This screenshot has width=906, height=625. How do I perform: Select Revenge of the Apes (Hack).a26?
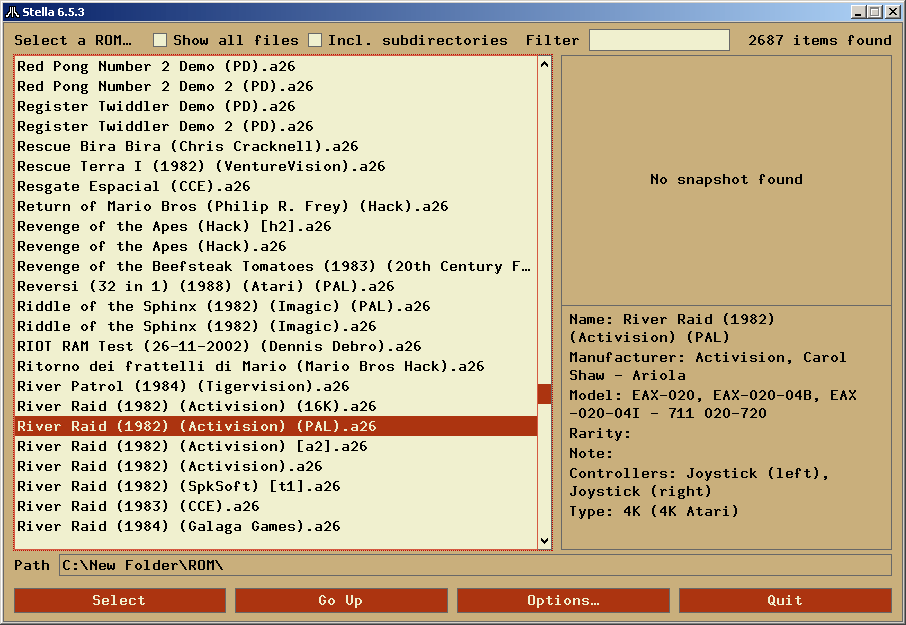276,247
